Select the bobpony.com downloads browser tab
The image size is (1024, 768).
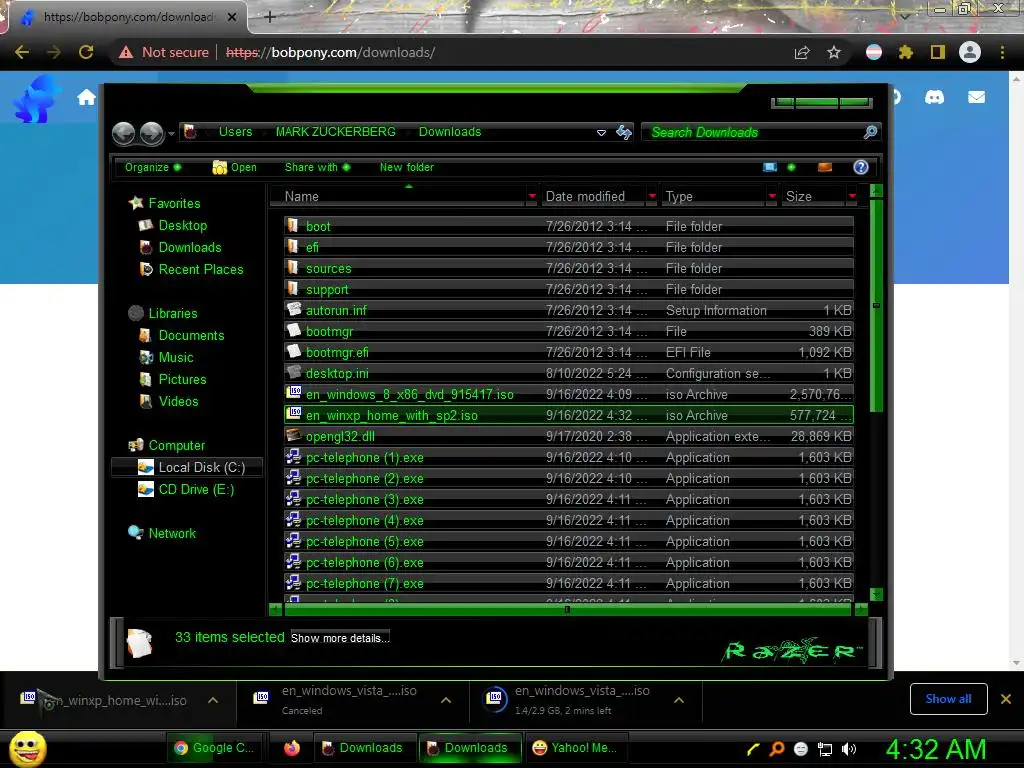[x=127, y=17]
